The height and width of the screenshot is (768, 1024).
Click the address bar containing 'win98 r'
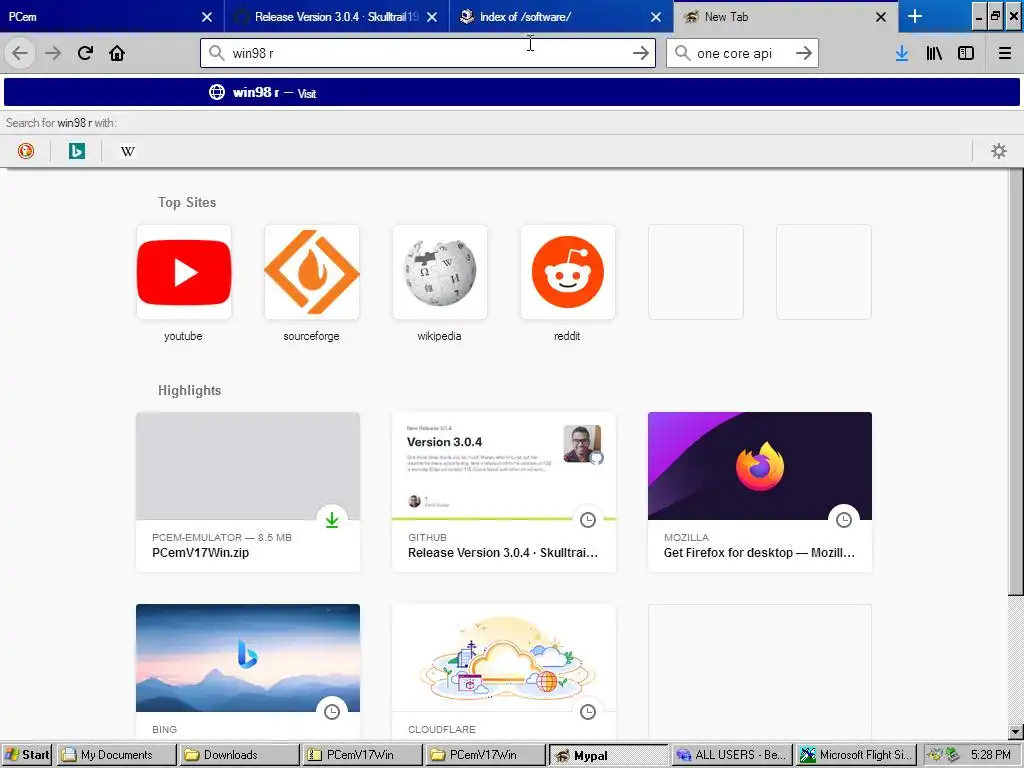click(428, 53)
